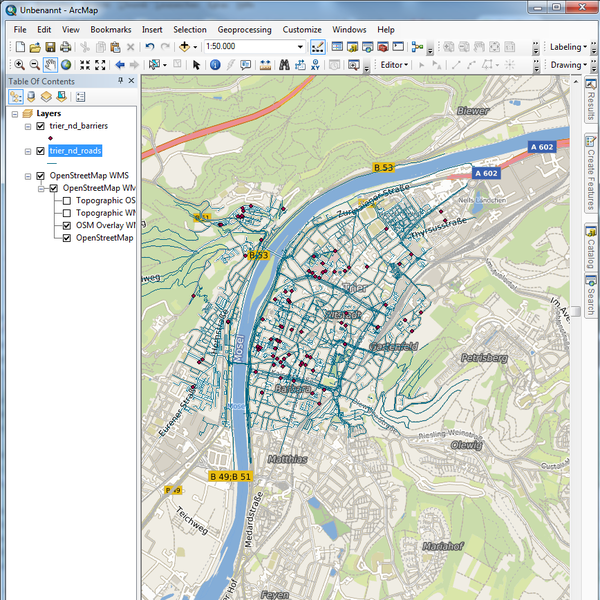Viewport: 600px width, 600px height.
Task: Open the Bookmarks menu
Action: (x=111, y=29)
